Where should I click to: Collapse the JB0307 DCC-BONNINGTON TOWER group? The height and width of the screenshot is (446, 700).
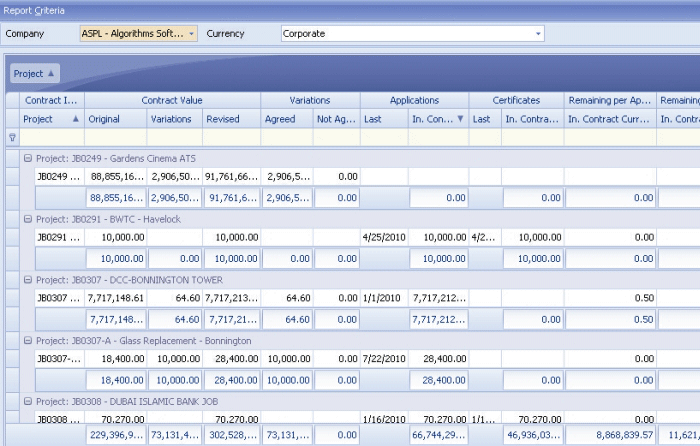(28, 279)
